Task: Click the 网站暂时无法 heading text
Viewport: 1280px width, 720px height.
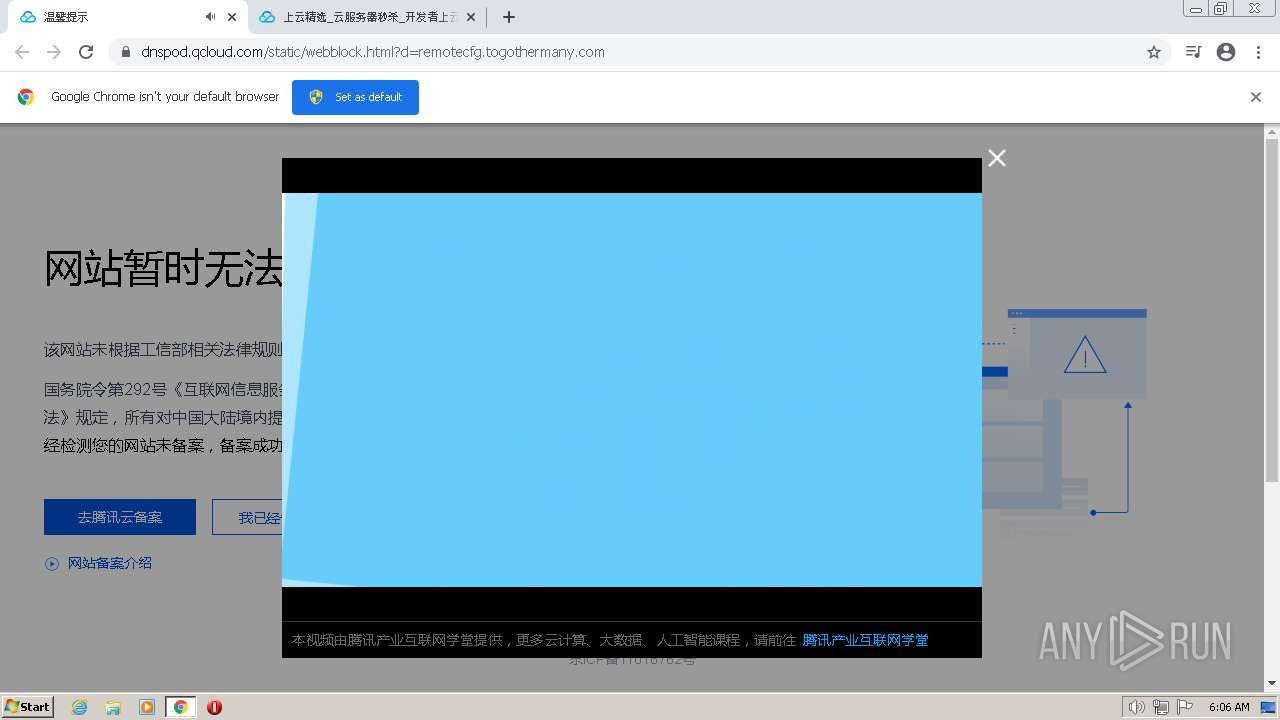Action: (x=163, y=269)
